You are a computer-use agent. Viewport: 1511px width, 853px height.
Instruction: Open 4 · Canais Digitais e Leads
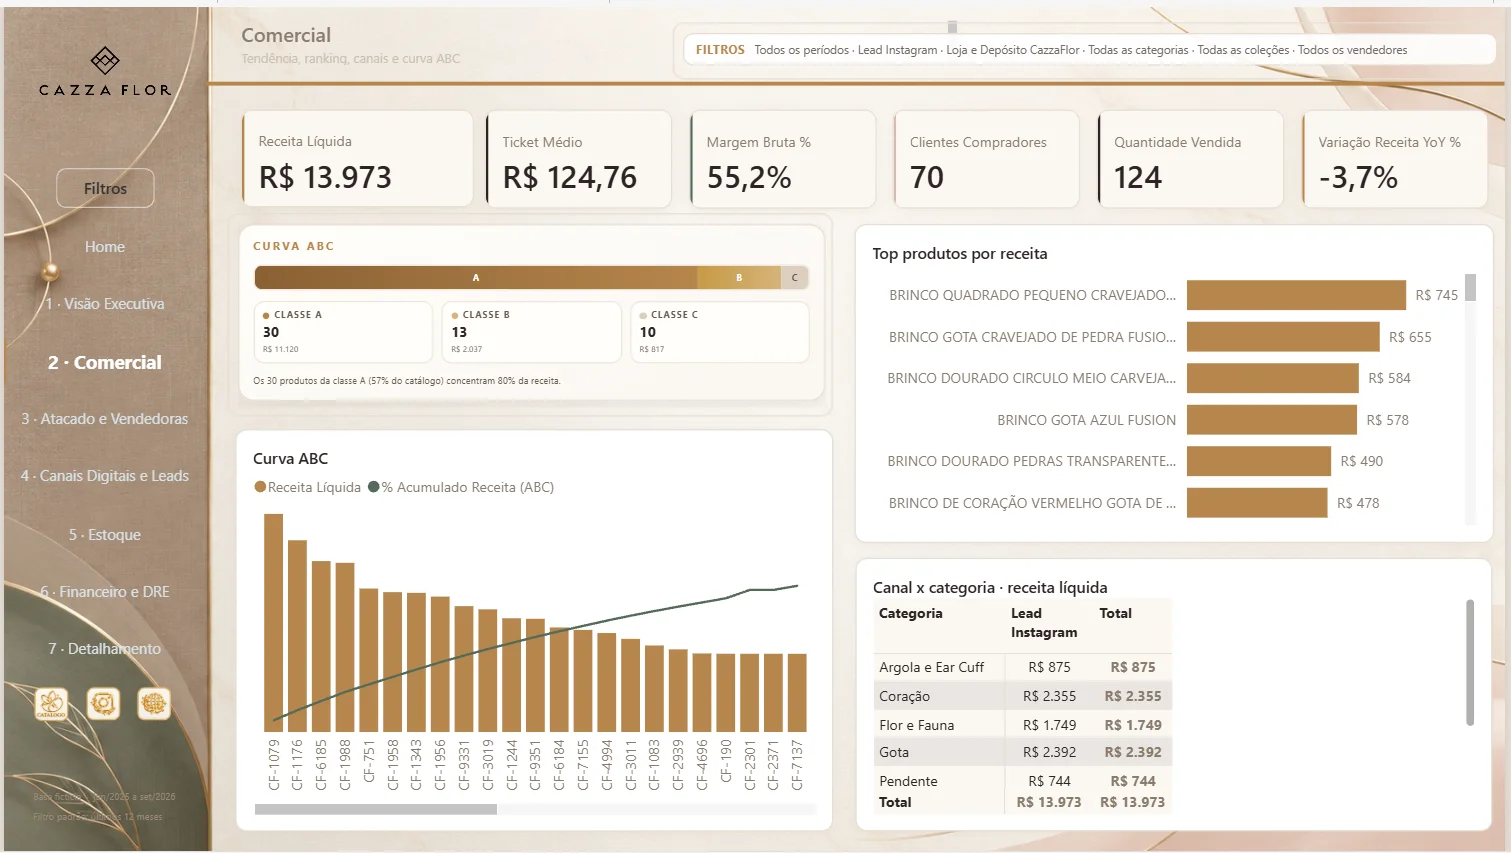105,476
